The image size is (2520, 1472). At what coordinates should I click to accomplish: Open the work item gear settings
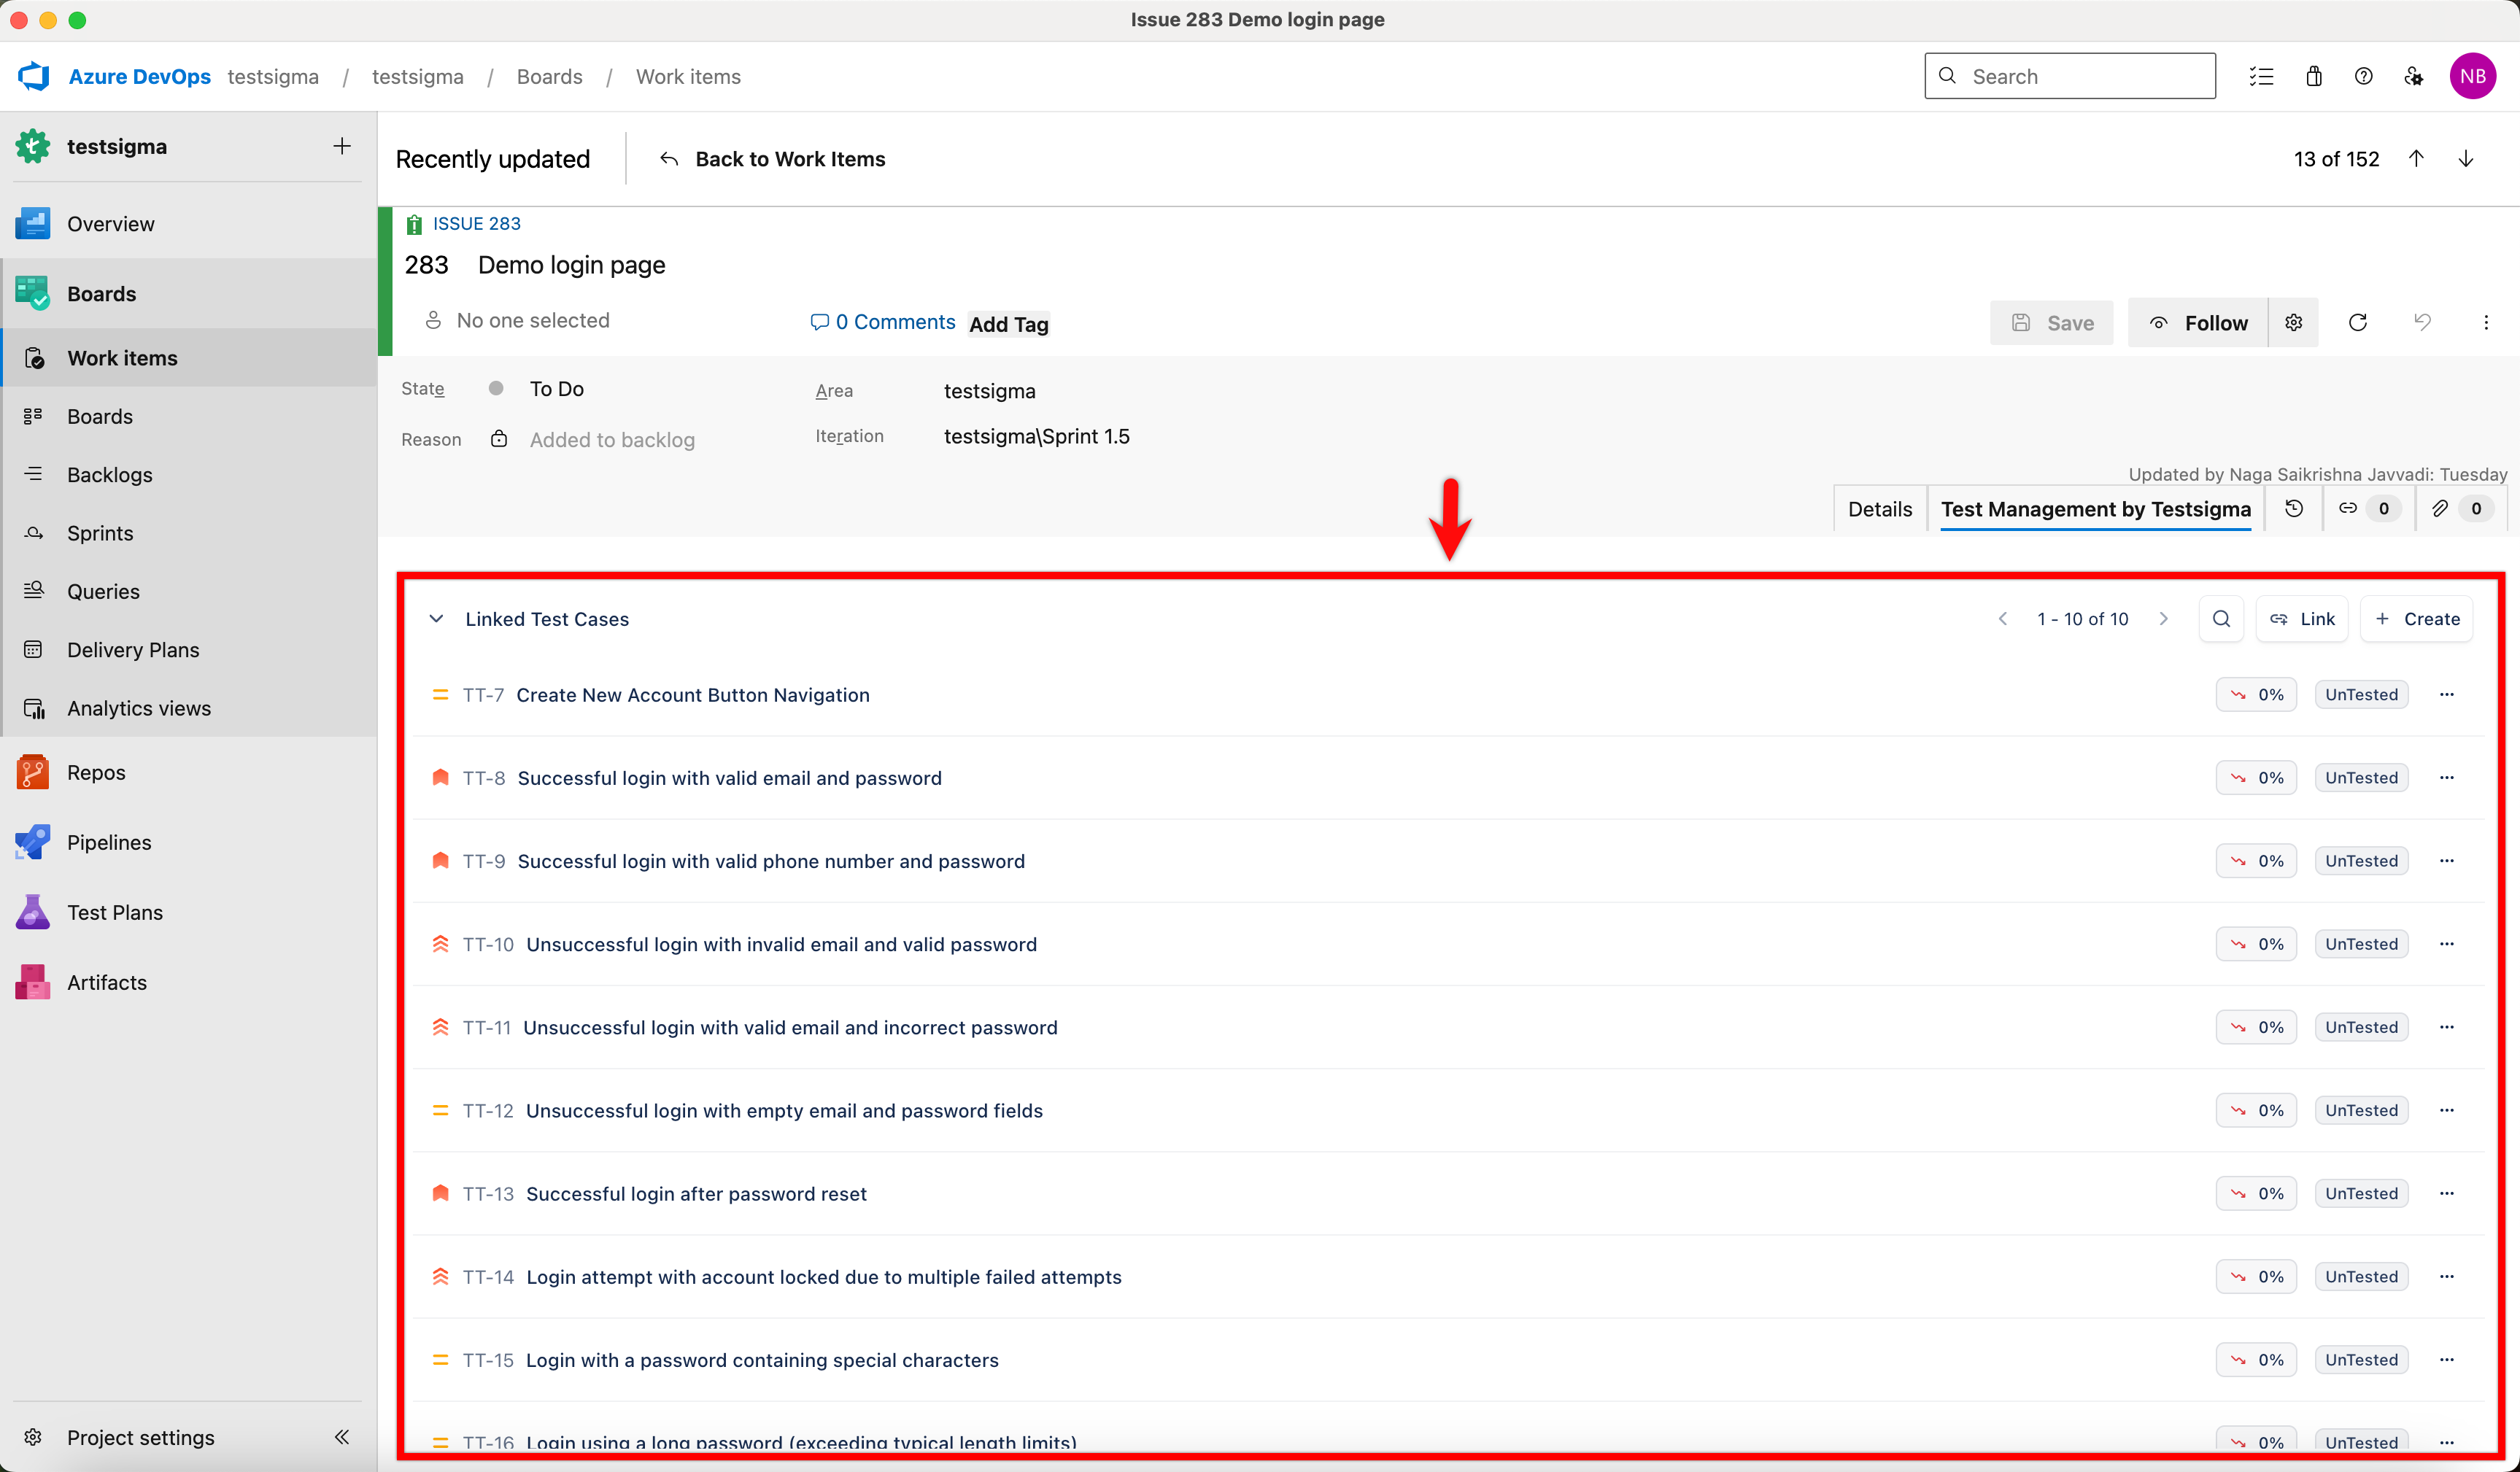(x=2294, y=323)
